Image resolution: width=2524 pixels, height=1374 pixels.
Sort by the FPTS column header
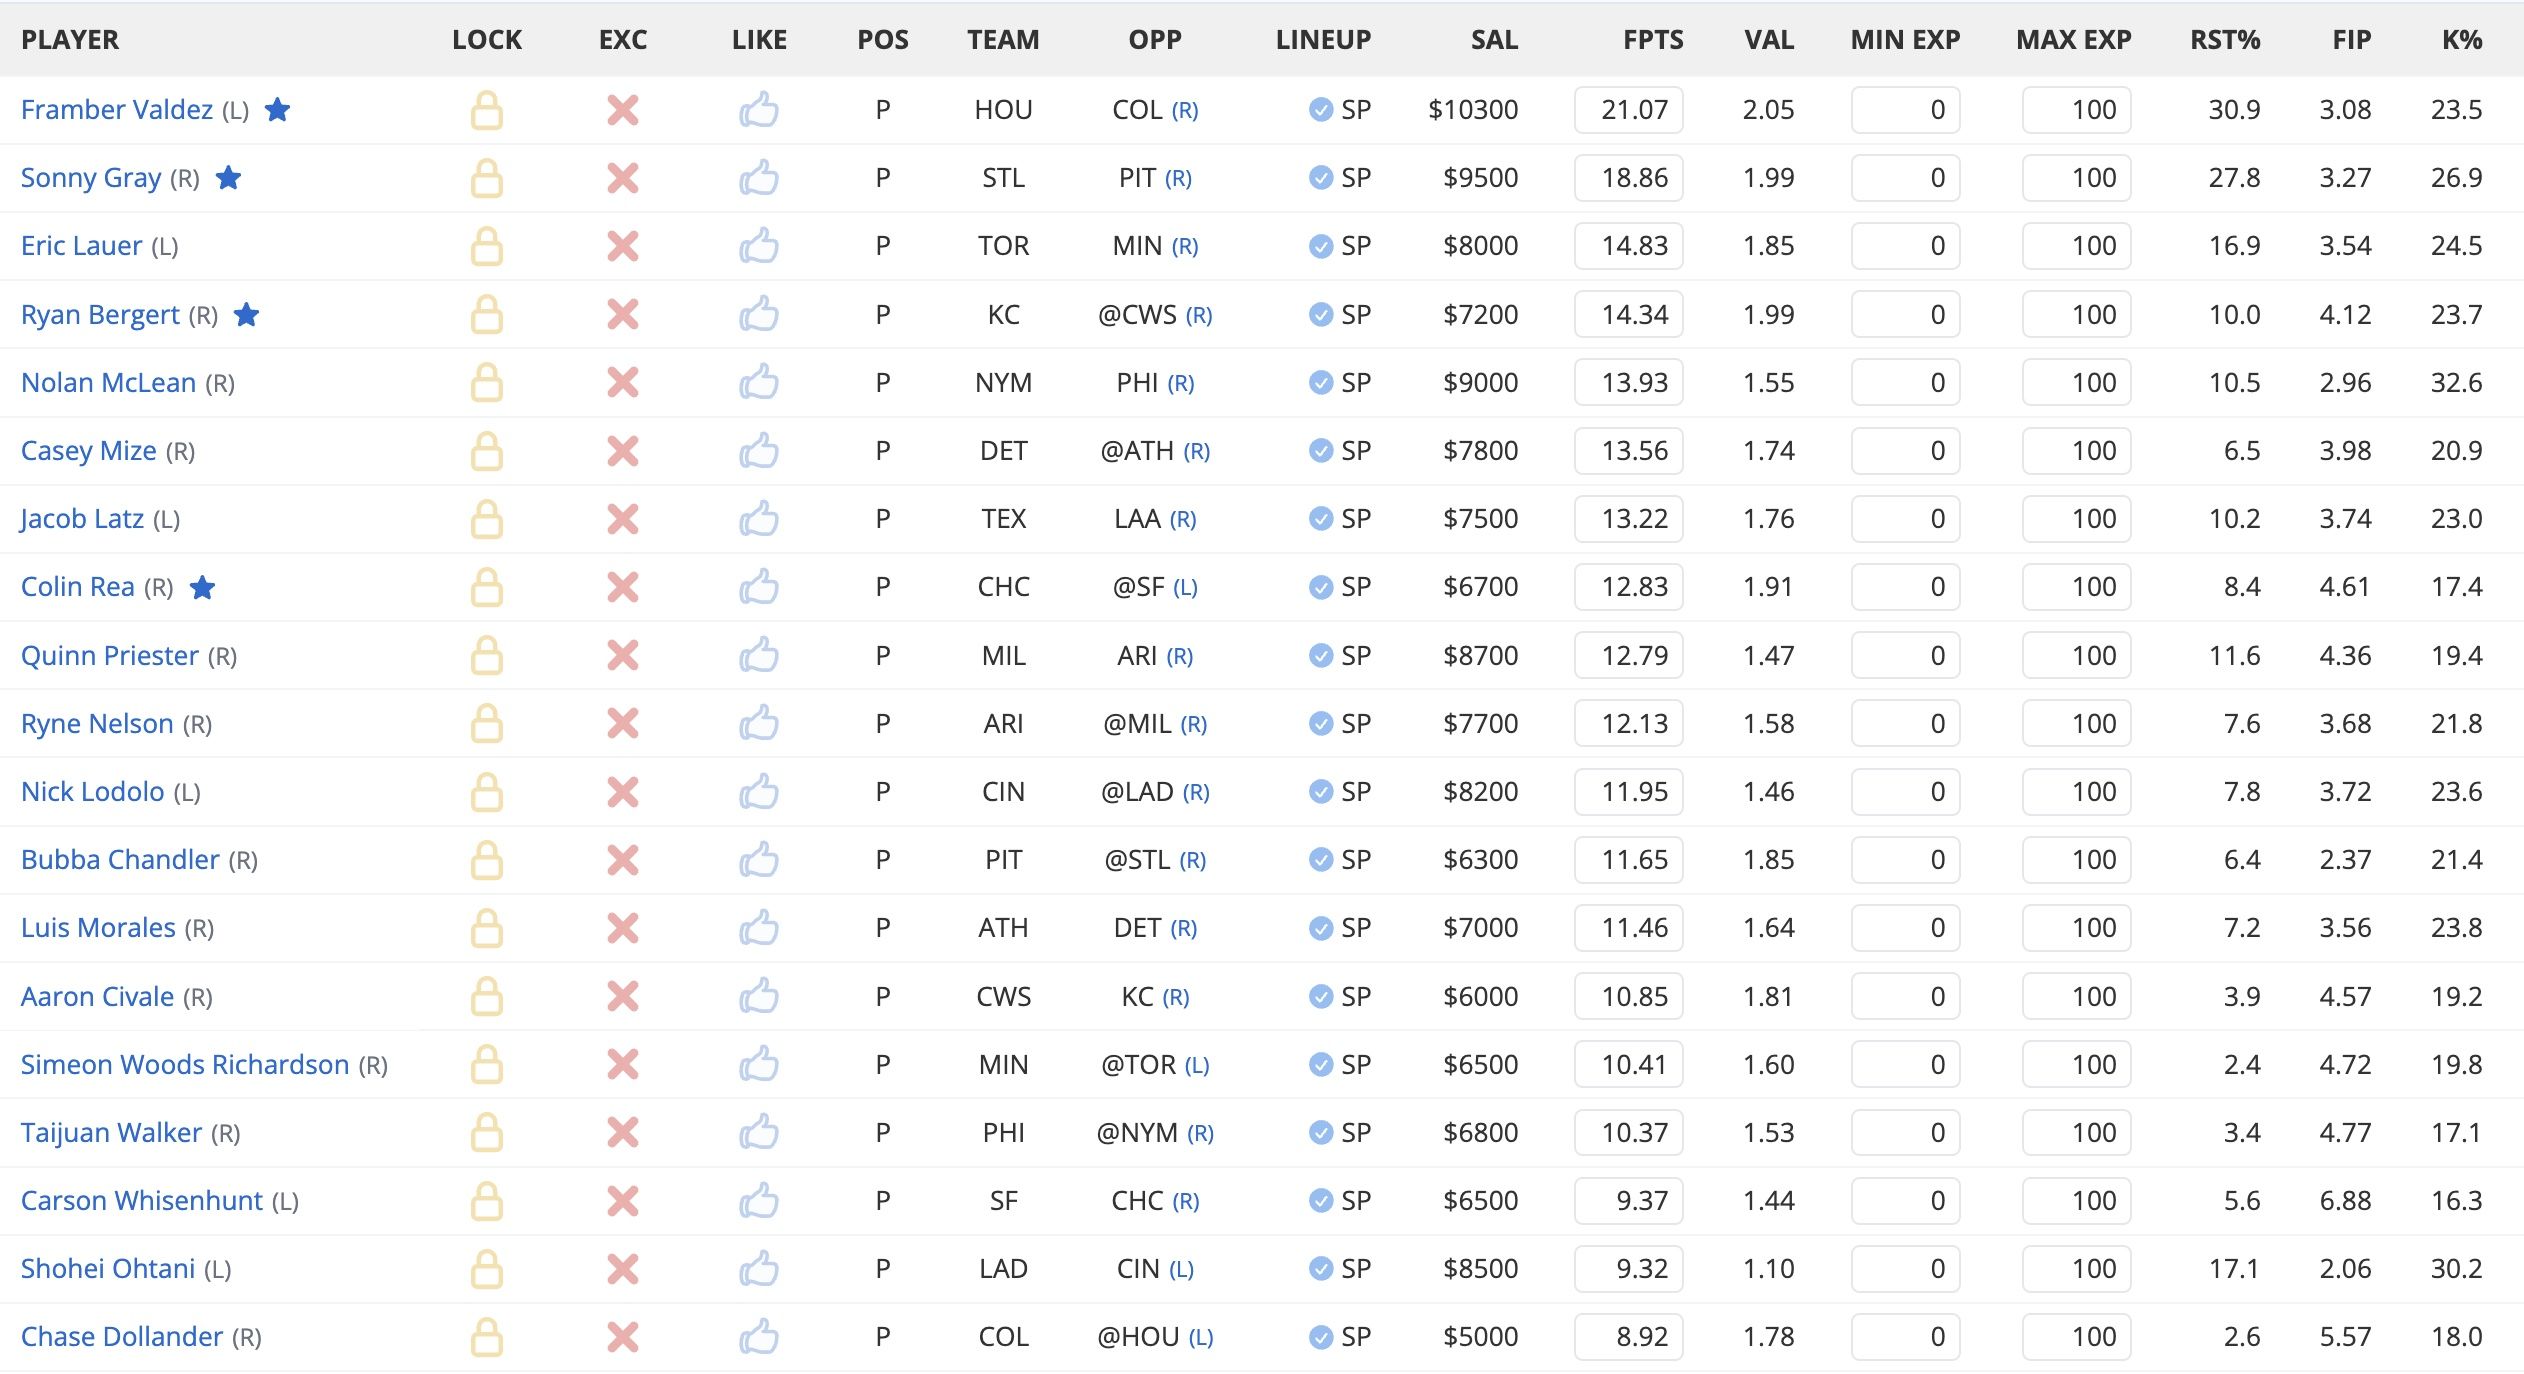tap(1653, 40)
